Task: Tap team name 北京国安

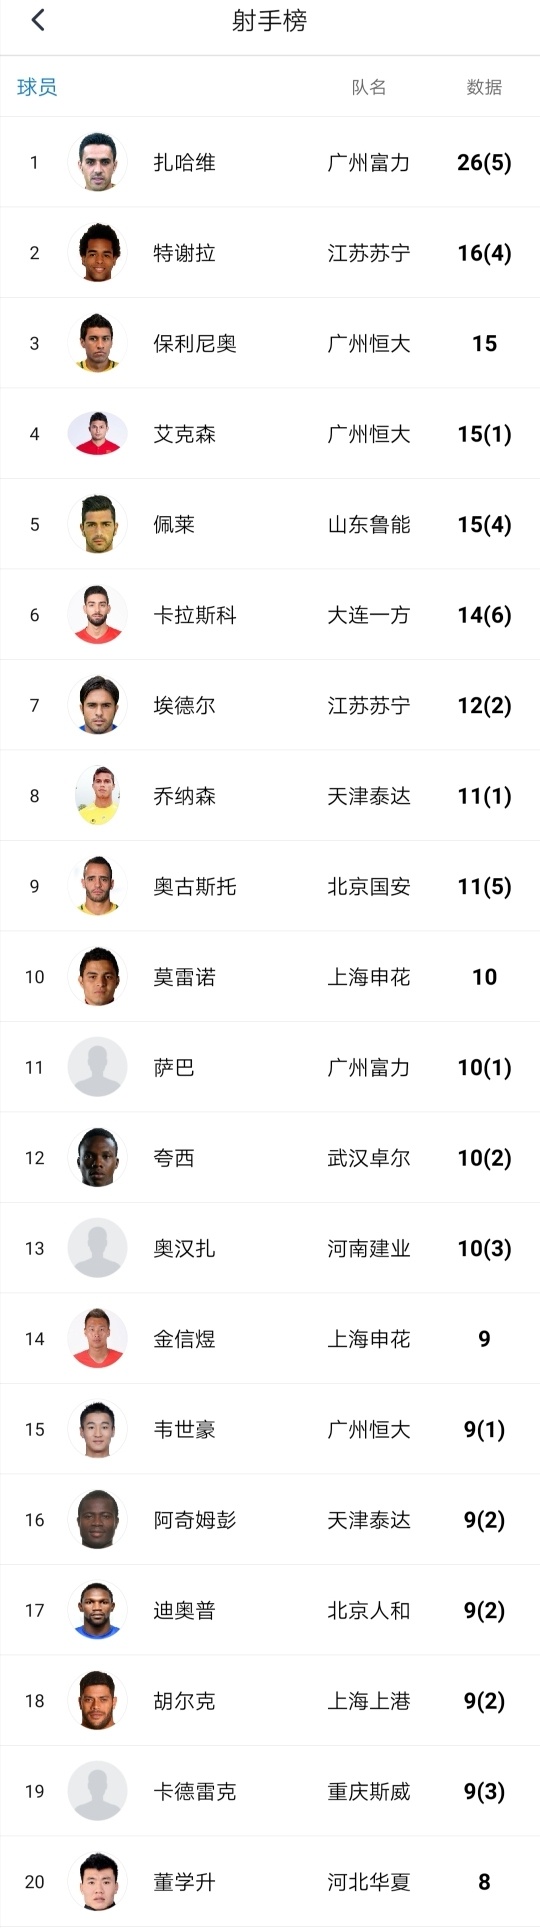Action: (x=369, y=887)
